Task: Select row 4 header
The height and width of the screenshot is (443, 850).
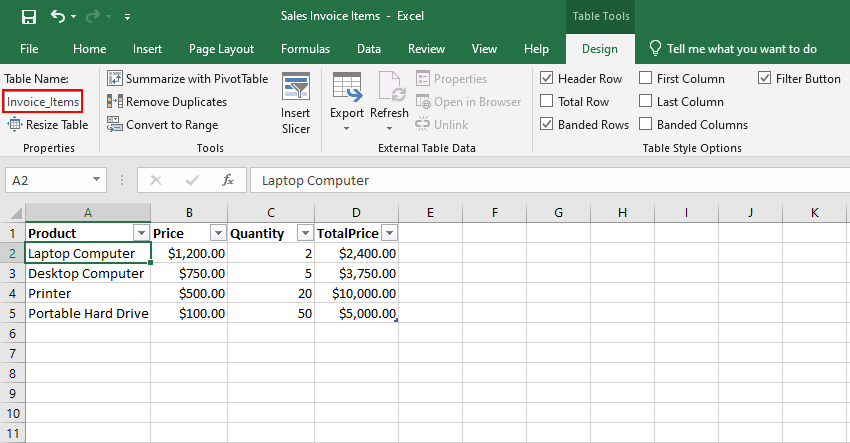Action: tap(12, 293)
